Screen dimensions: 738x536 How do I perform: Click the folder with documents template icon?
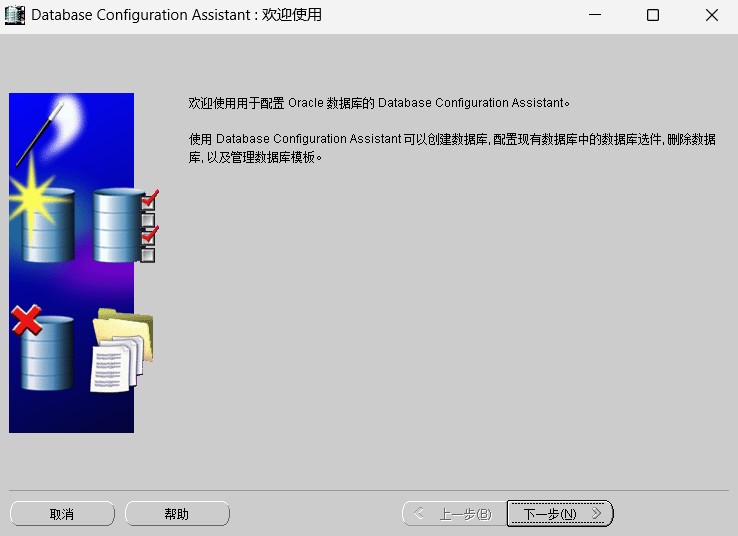122,350
